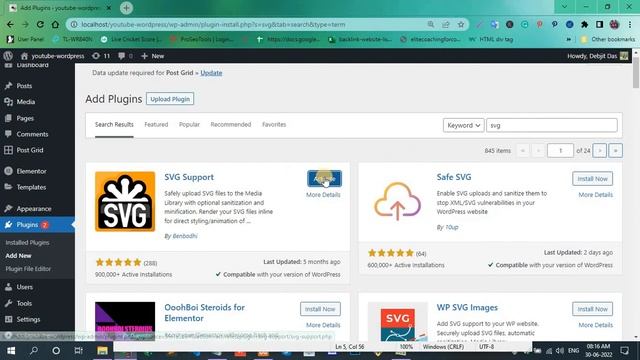640x360 pixels.
Task: Click OoohBoi Steroids for Elementor title
Action: [x=204, y=313]
